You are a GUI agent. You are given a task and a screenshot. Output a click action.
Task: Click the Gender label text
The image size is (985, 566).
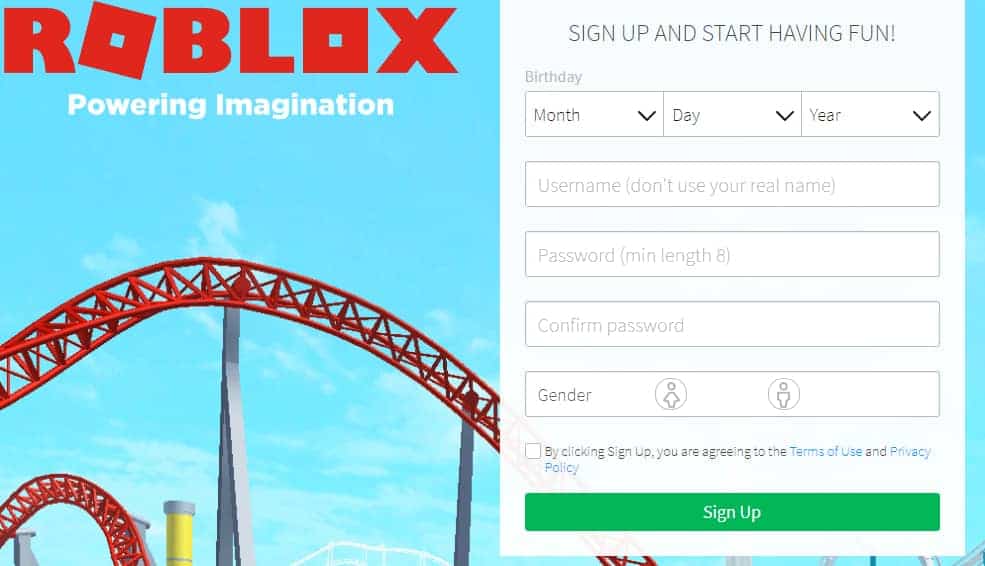click(564, 395)
